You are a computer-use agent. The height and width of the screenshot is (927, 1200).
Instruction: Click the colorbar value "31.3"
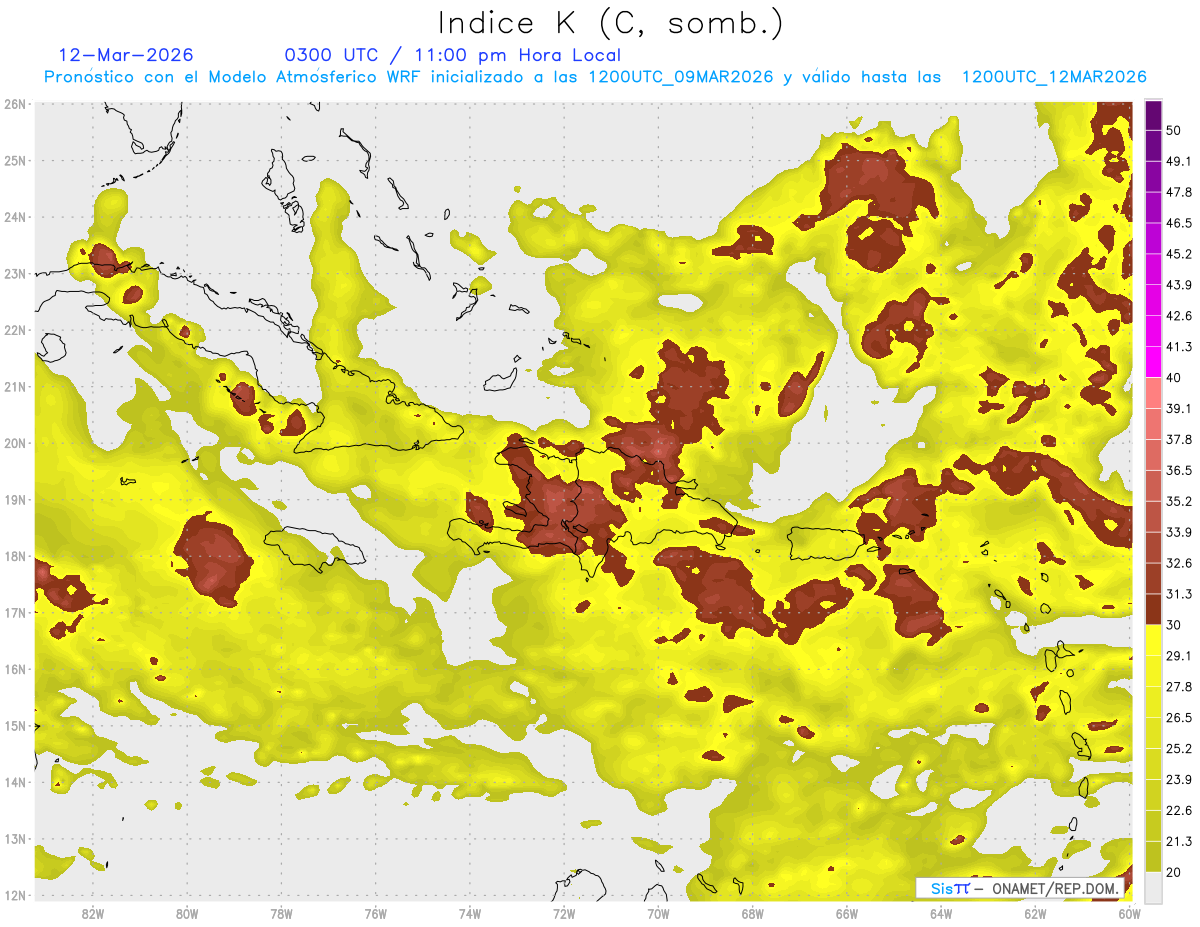[x=1178, y=594]
